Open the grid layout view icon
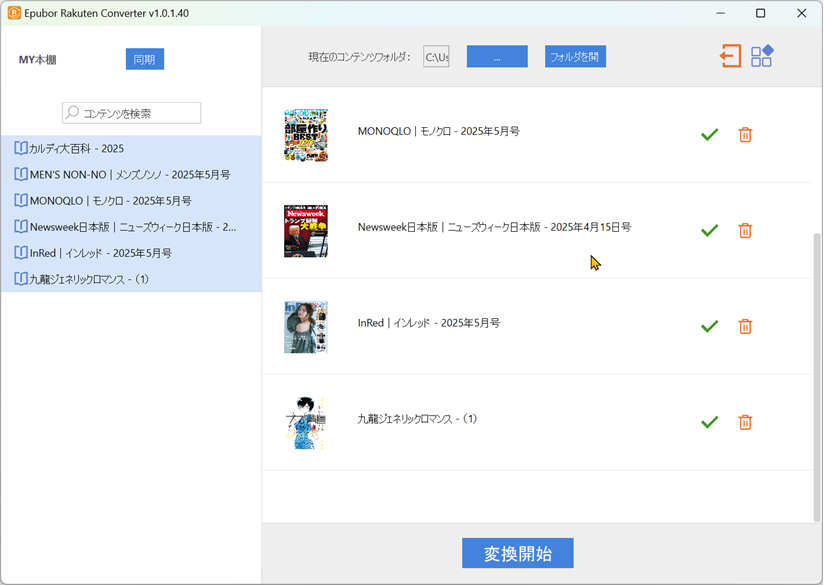The image size is (824, 585). (762, 56)
